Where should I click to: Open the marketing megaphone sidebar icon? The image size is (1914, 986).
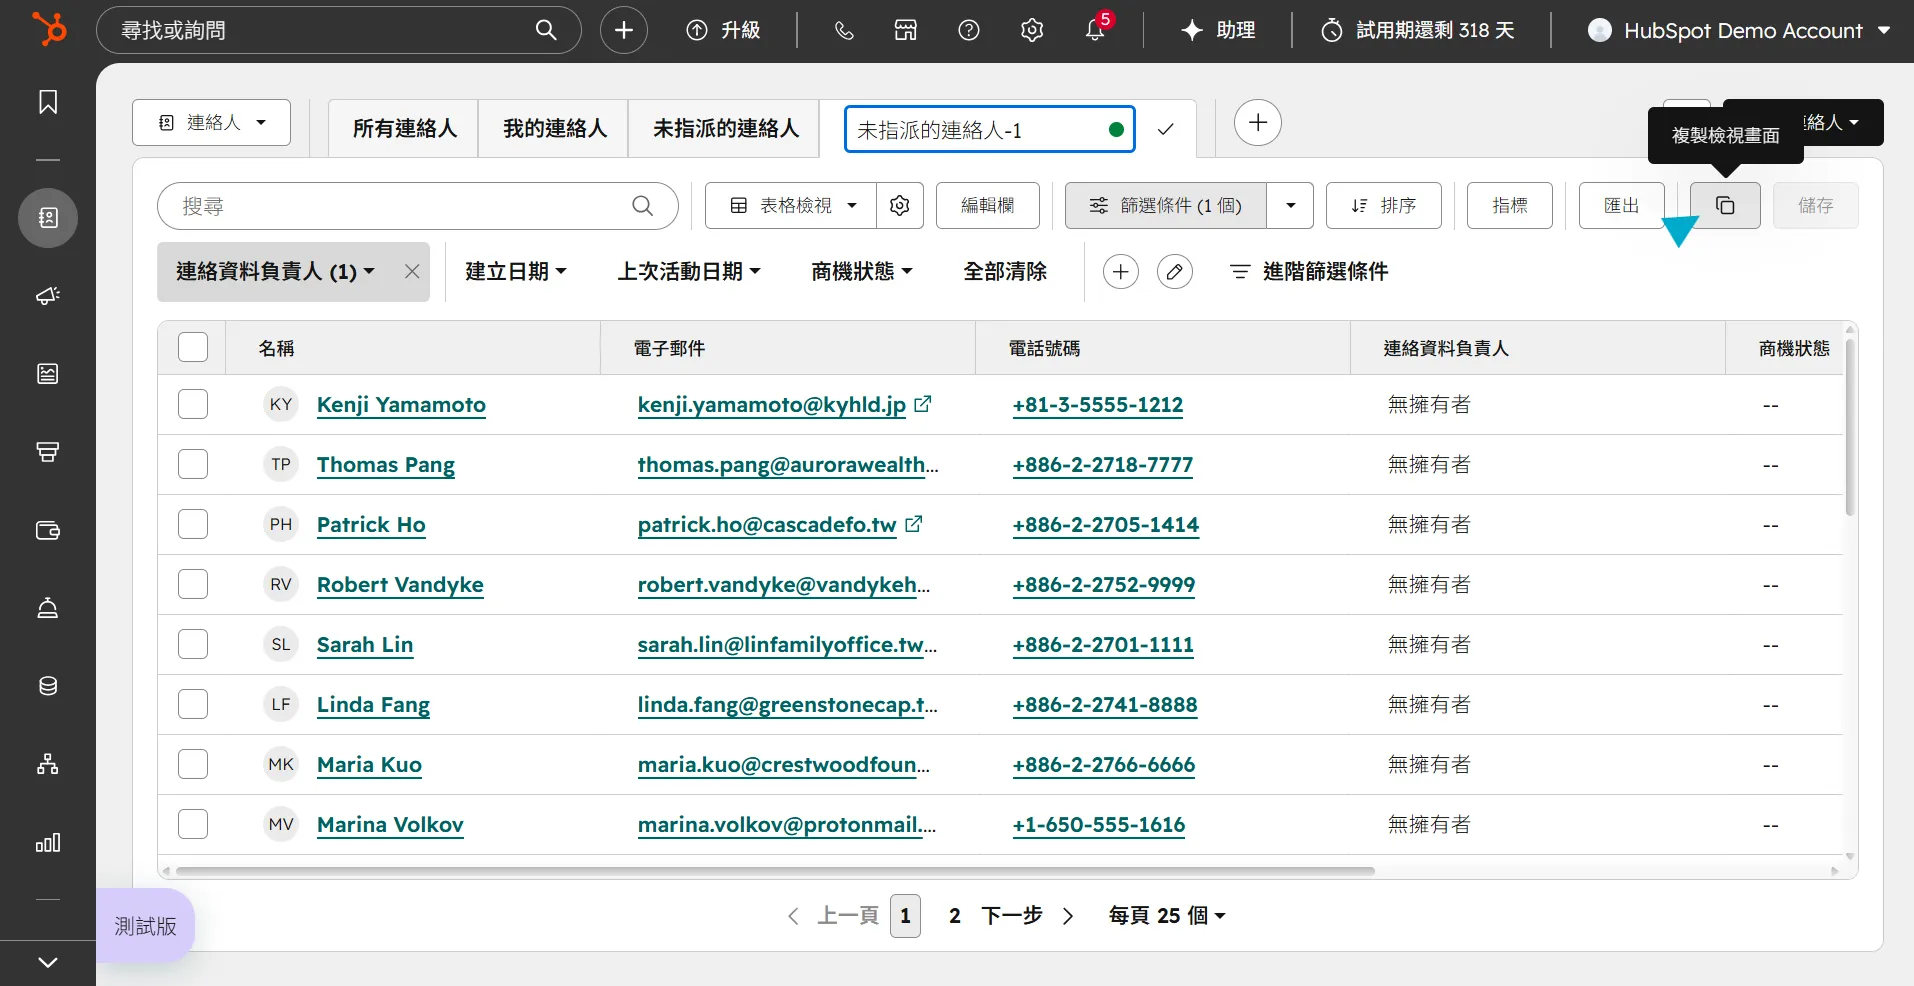click(x=48, y=296)
